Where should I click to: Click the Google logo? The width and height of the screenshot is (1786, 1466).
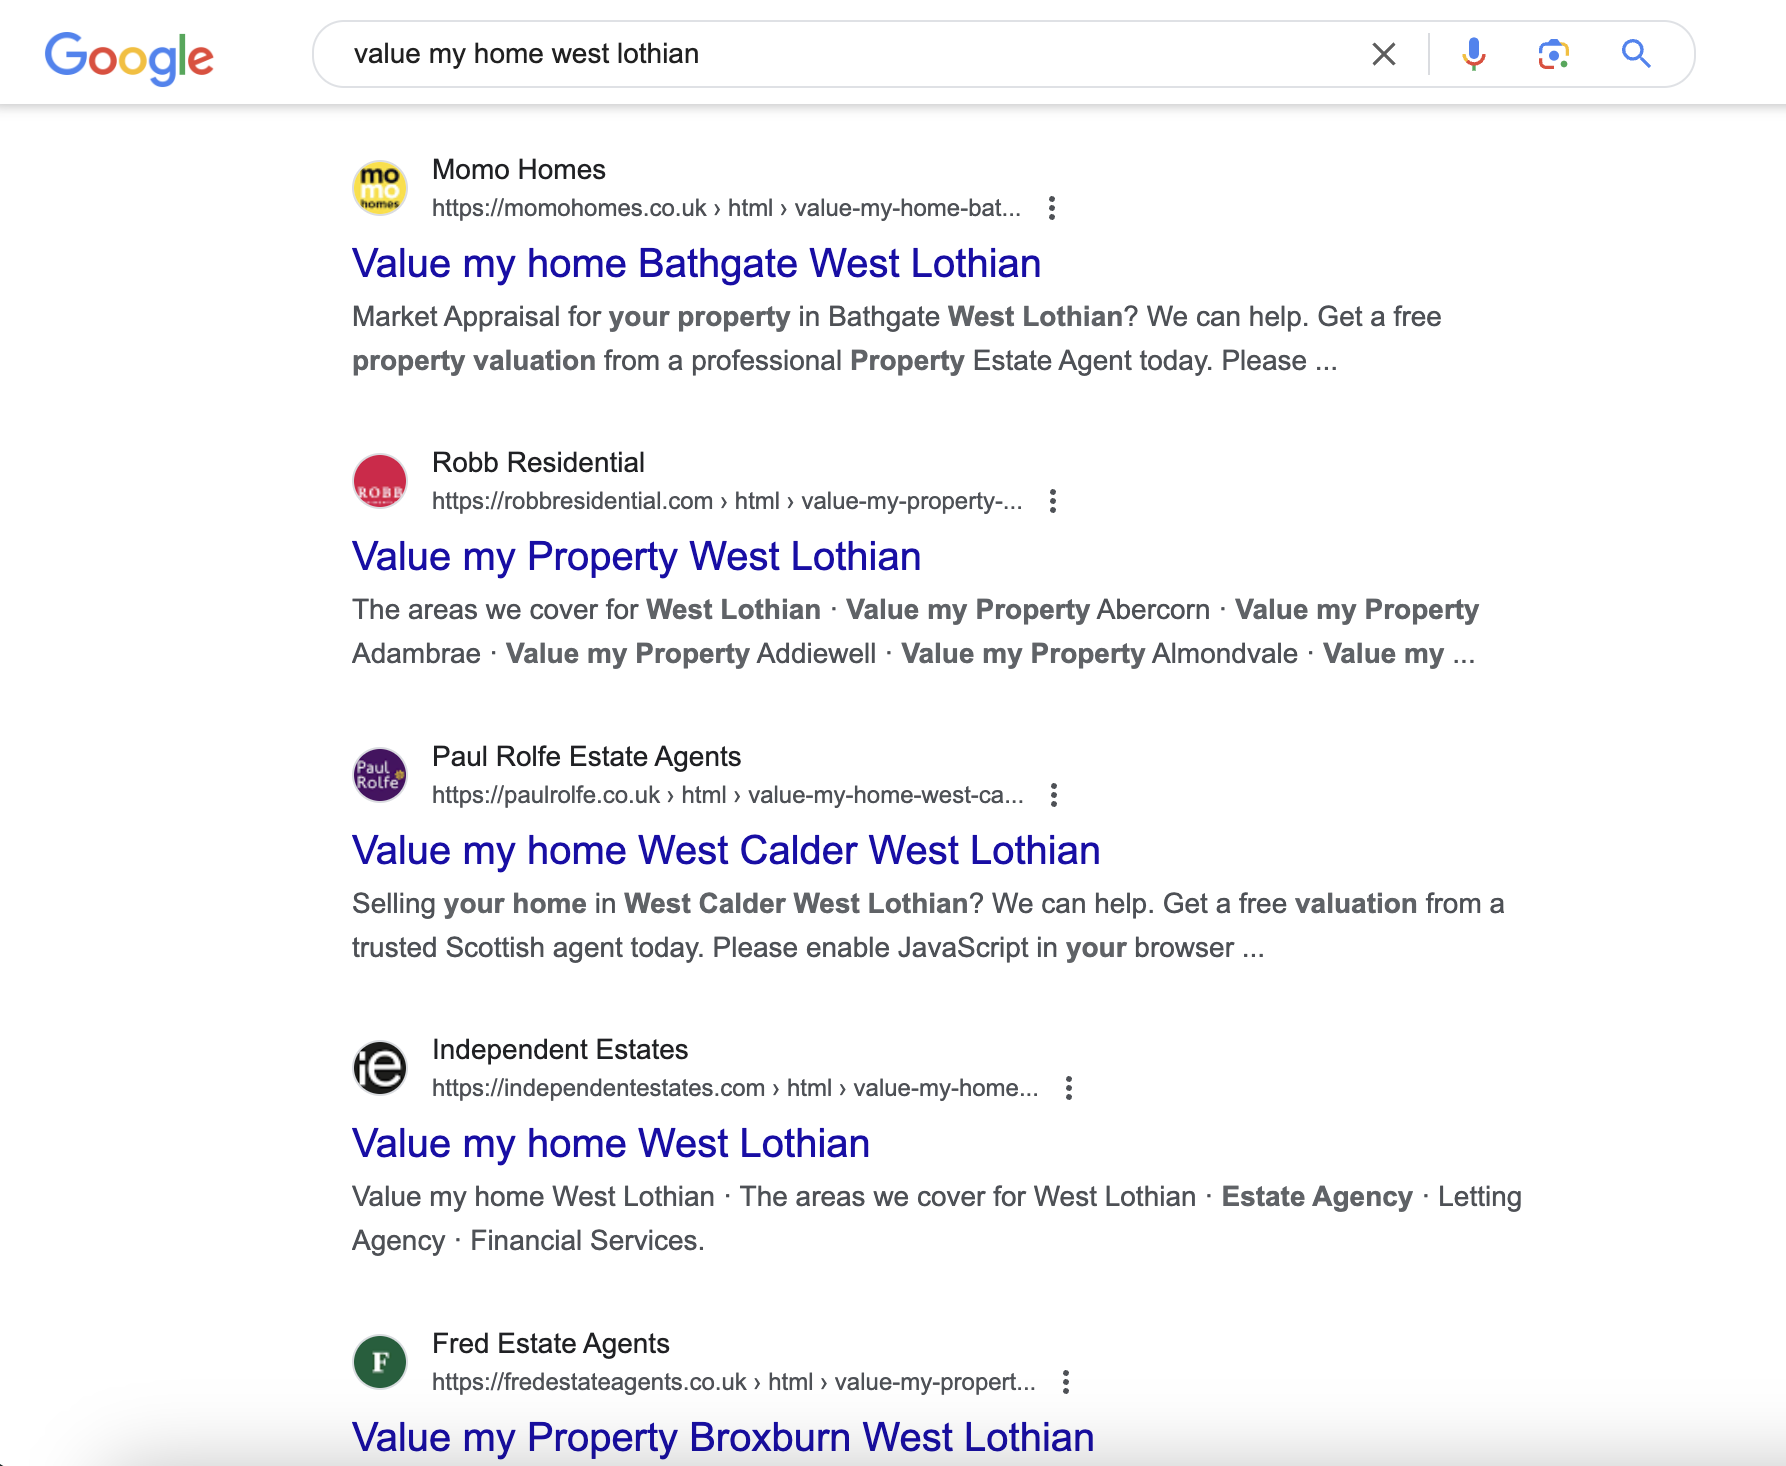click(x=129, y=57)
